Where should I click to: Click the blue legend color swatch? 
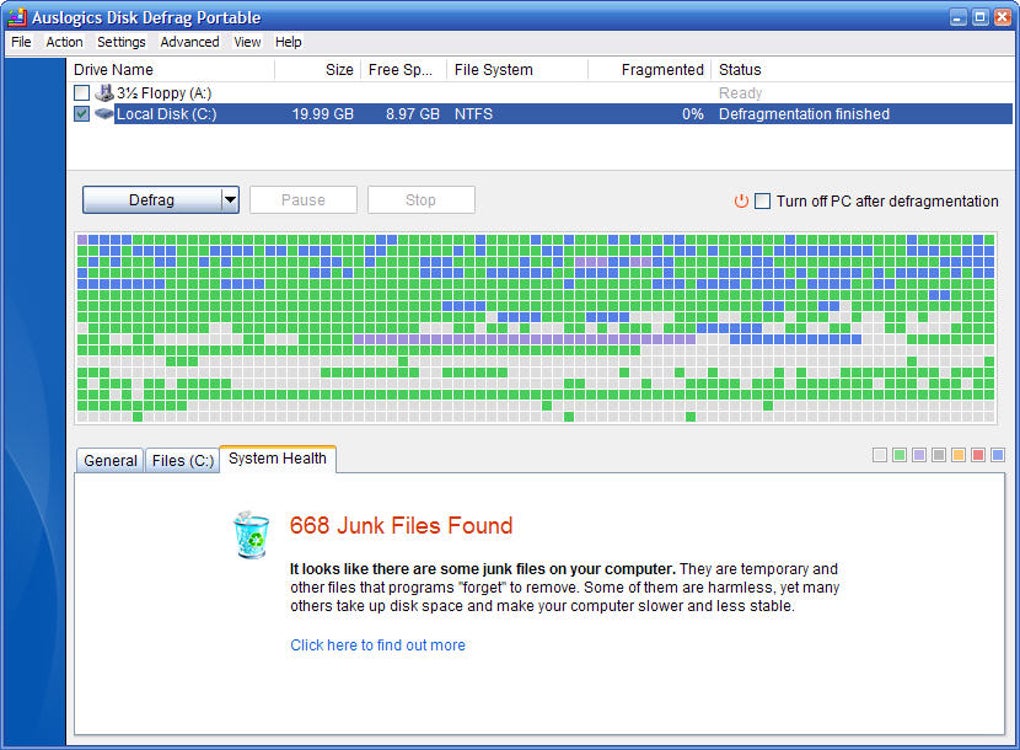tap(997, 455)
